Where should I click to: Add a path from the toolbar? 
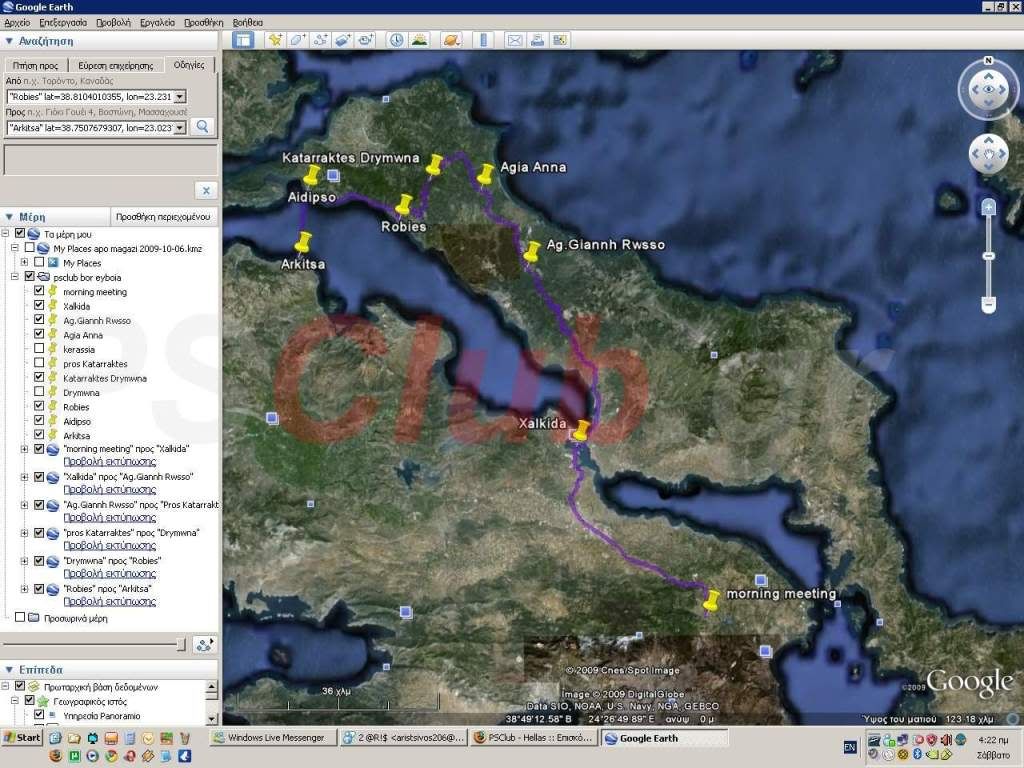[320, 40]
